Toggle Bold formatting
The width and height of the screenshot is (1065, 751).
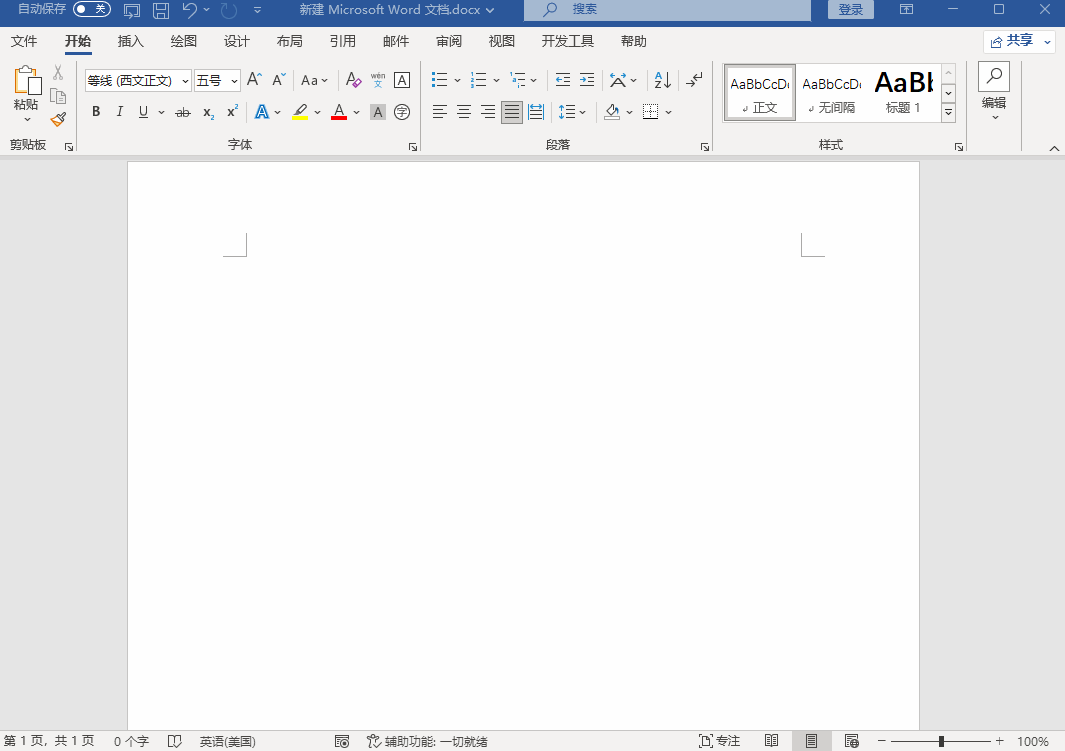[x=96, y=112]
